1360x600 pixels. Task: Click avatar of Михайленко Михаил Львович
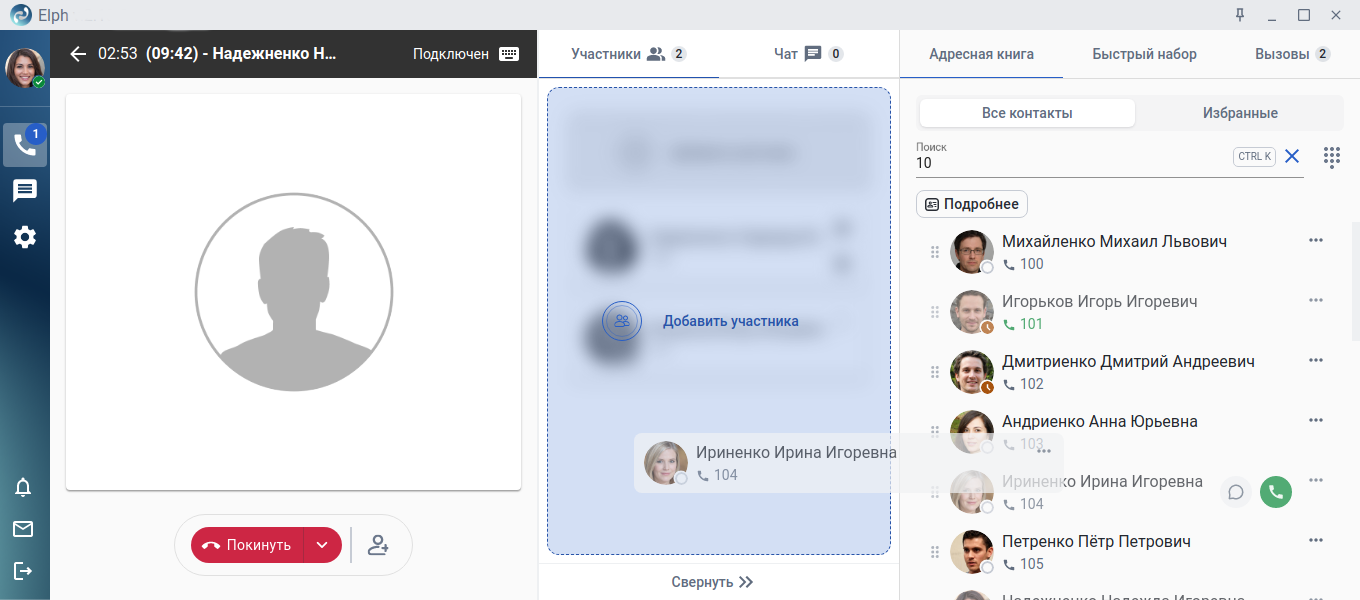click(x=971, y=252)
